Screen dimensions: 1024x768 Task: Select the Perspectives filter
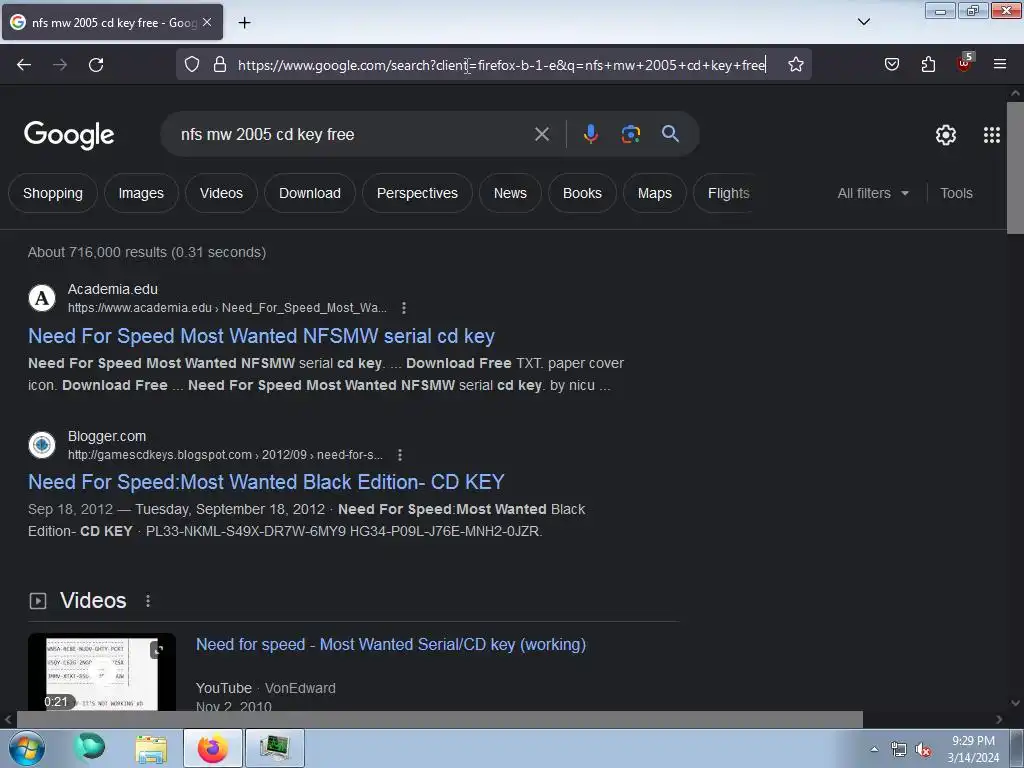point(417,193)
